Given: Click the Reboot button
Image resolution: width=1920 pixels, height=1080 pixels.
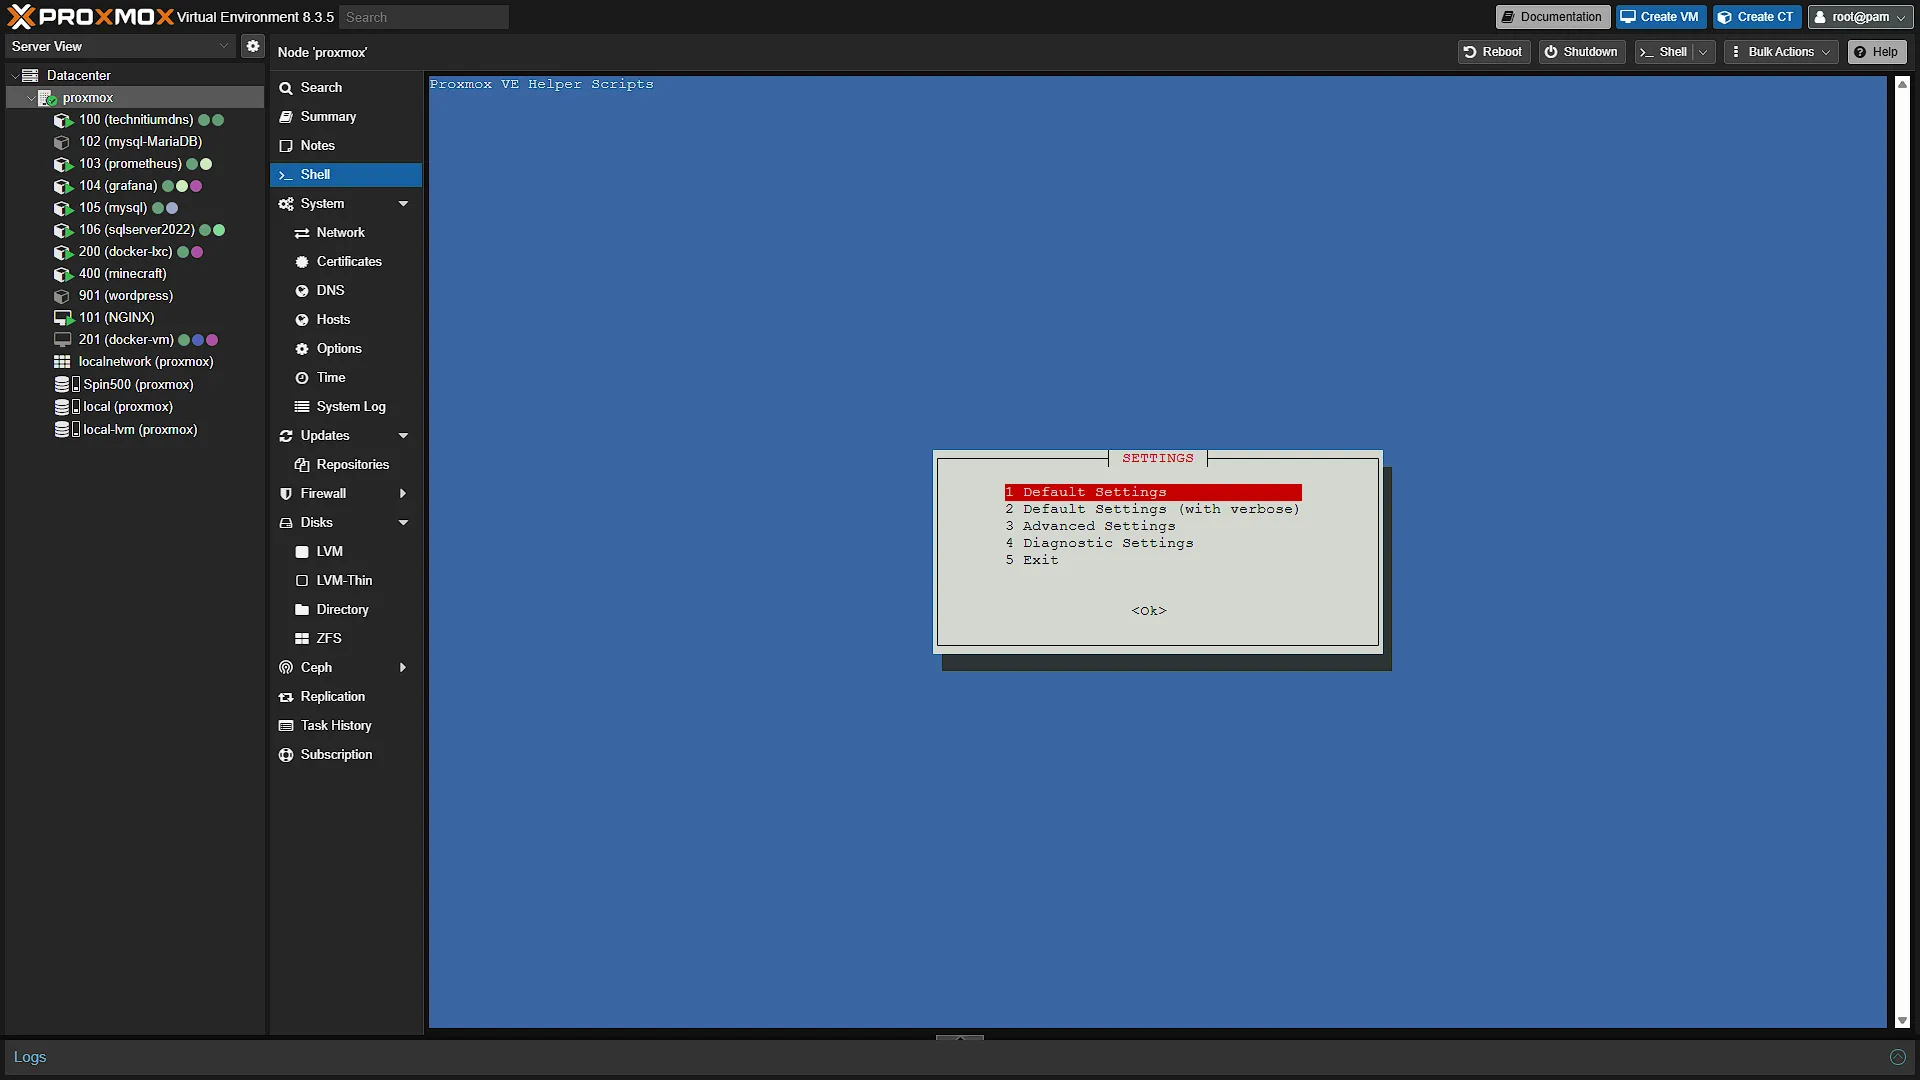Looking at the screenshot, I should 1493,52.
